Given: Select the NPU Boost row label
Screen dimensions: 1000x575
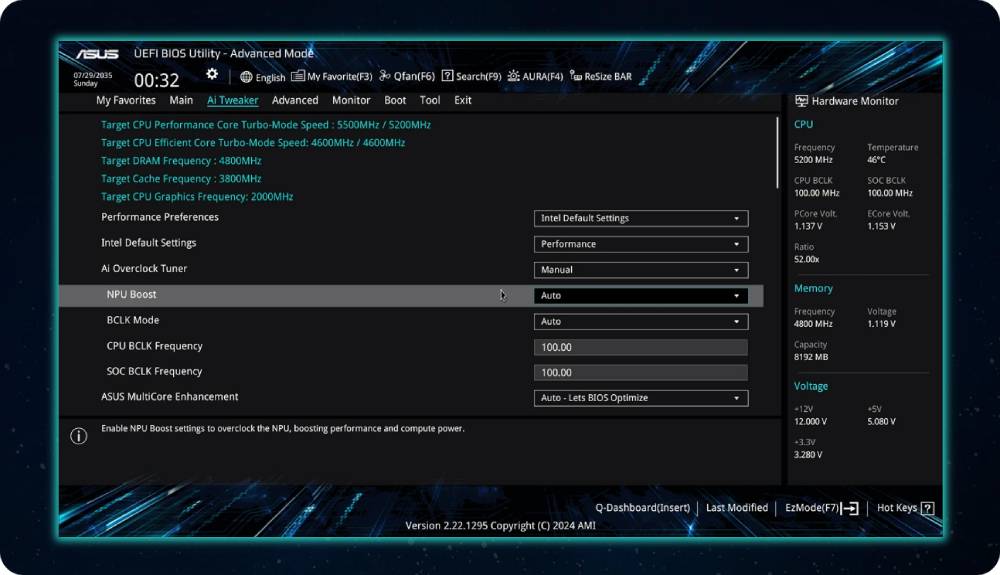Looking at the screenshot, I should tap(131, 295).
